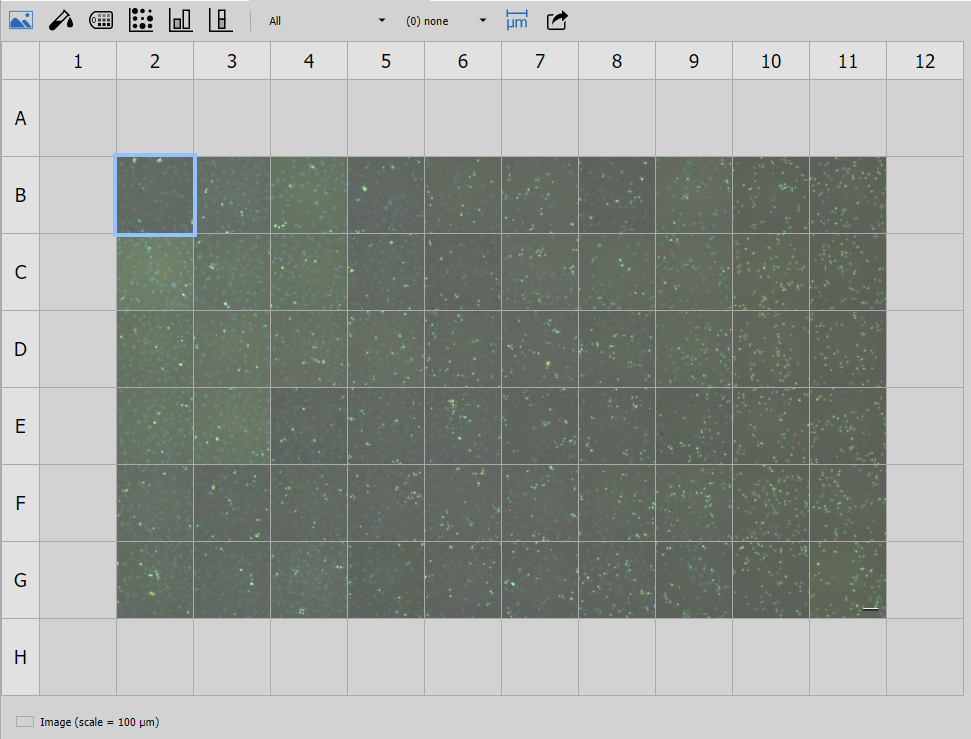Select the well dots grid icon
Viewport: 971px width, 739px height.
tap(141, 20)
